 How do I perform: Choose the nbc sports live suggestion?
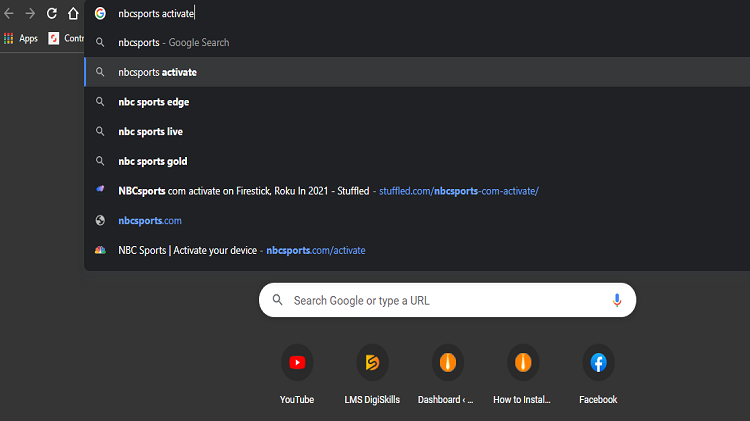(x=417, y=132)
